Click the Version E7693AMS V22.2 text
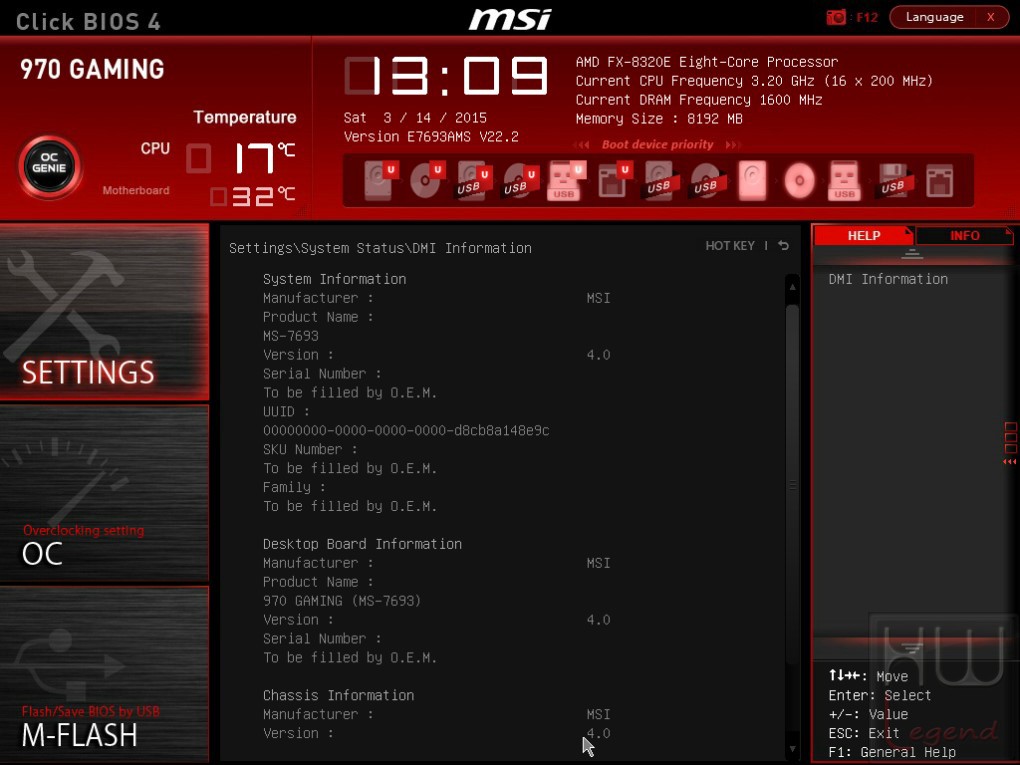This screenshot has width=1020, height=765. click(x=431, y=137)
